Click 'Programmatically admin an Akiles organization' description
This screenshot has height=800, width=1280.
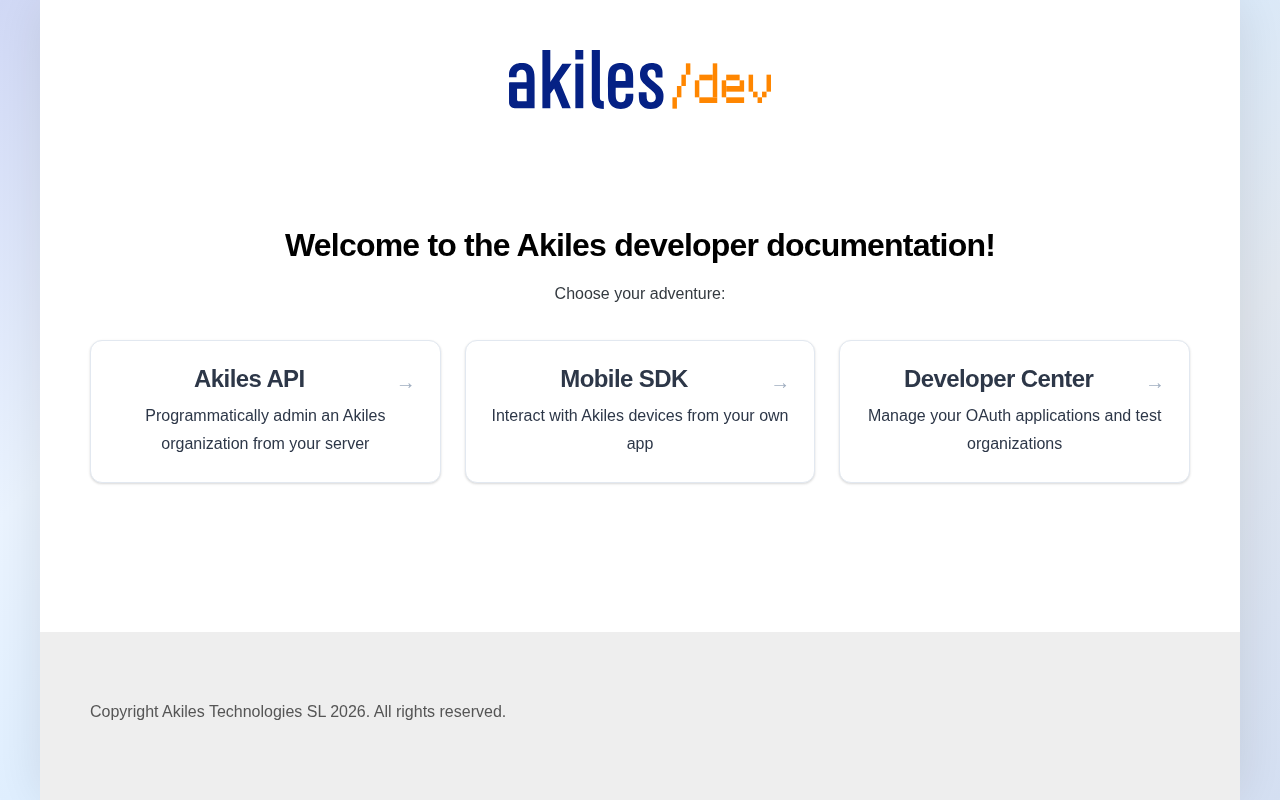point(265,430)
